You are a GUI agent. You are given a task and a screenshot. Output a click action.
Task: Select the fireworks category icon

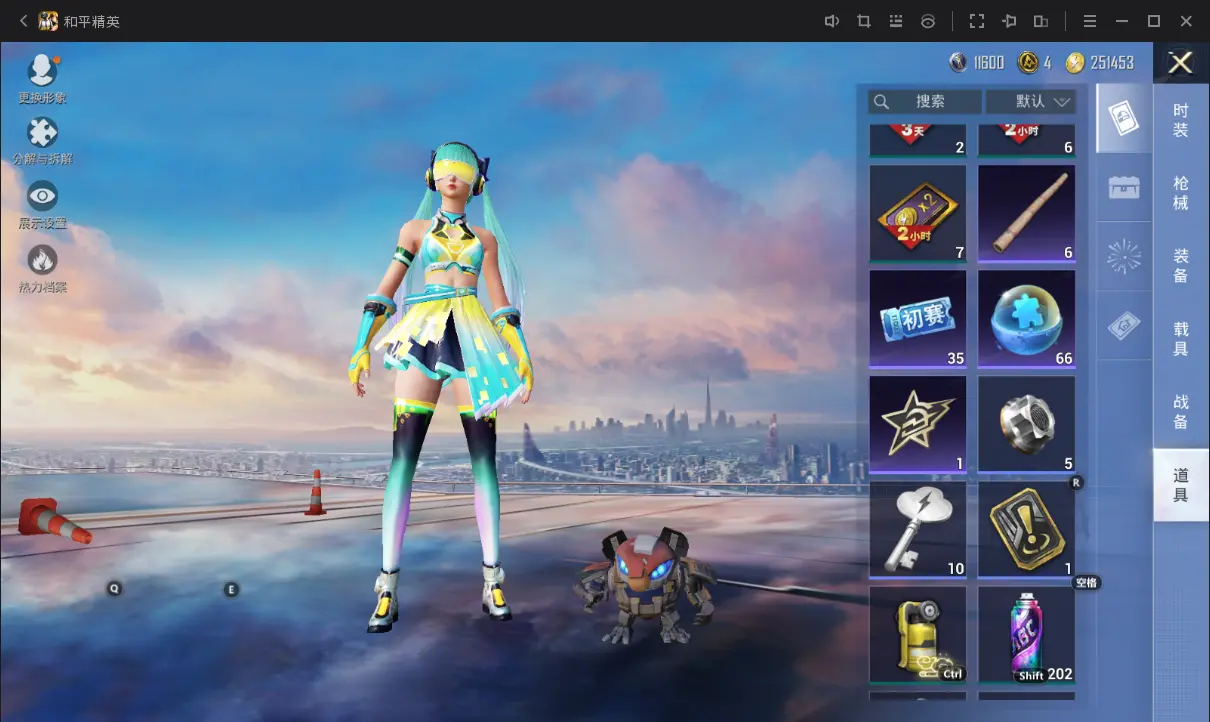coord(1124,257)
